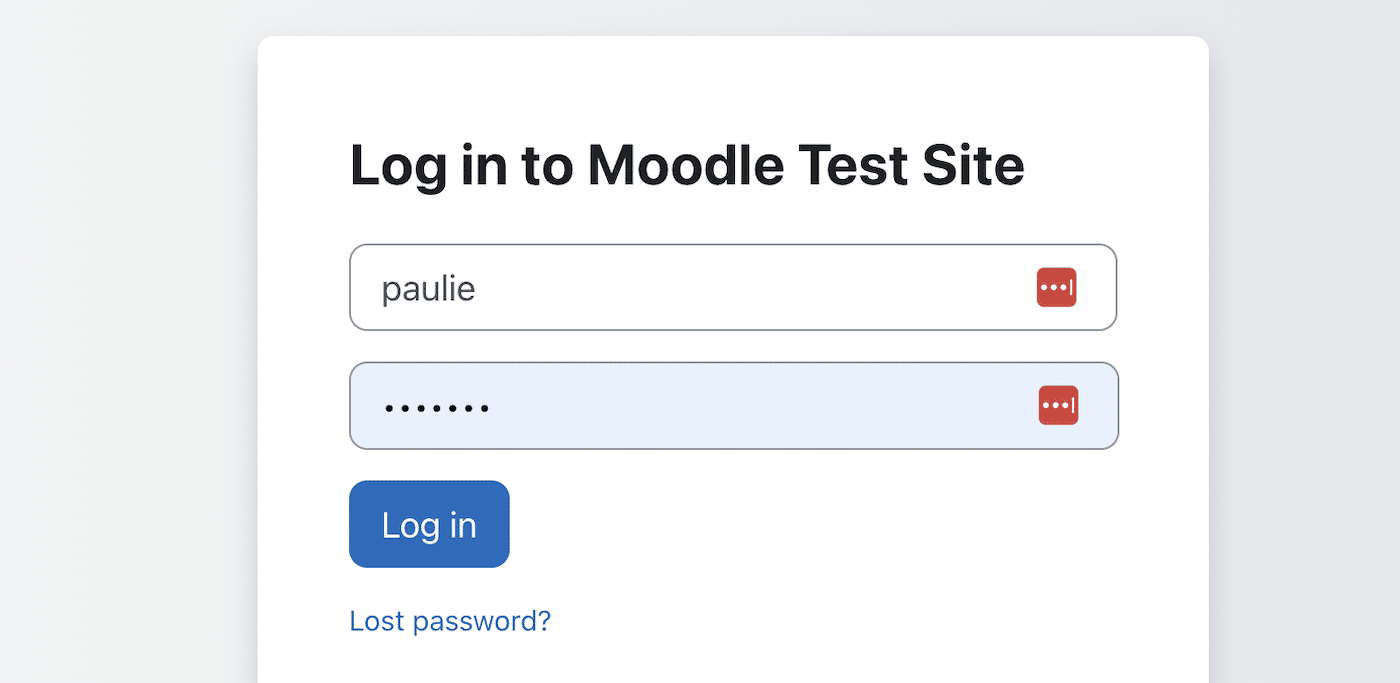
Task: Open password manager autofill for the paulie field
Action: 1056,288
